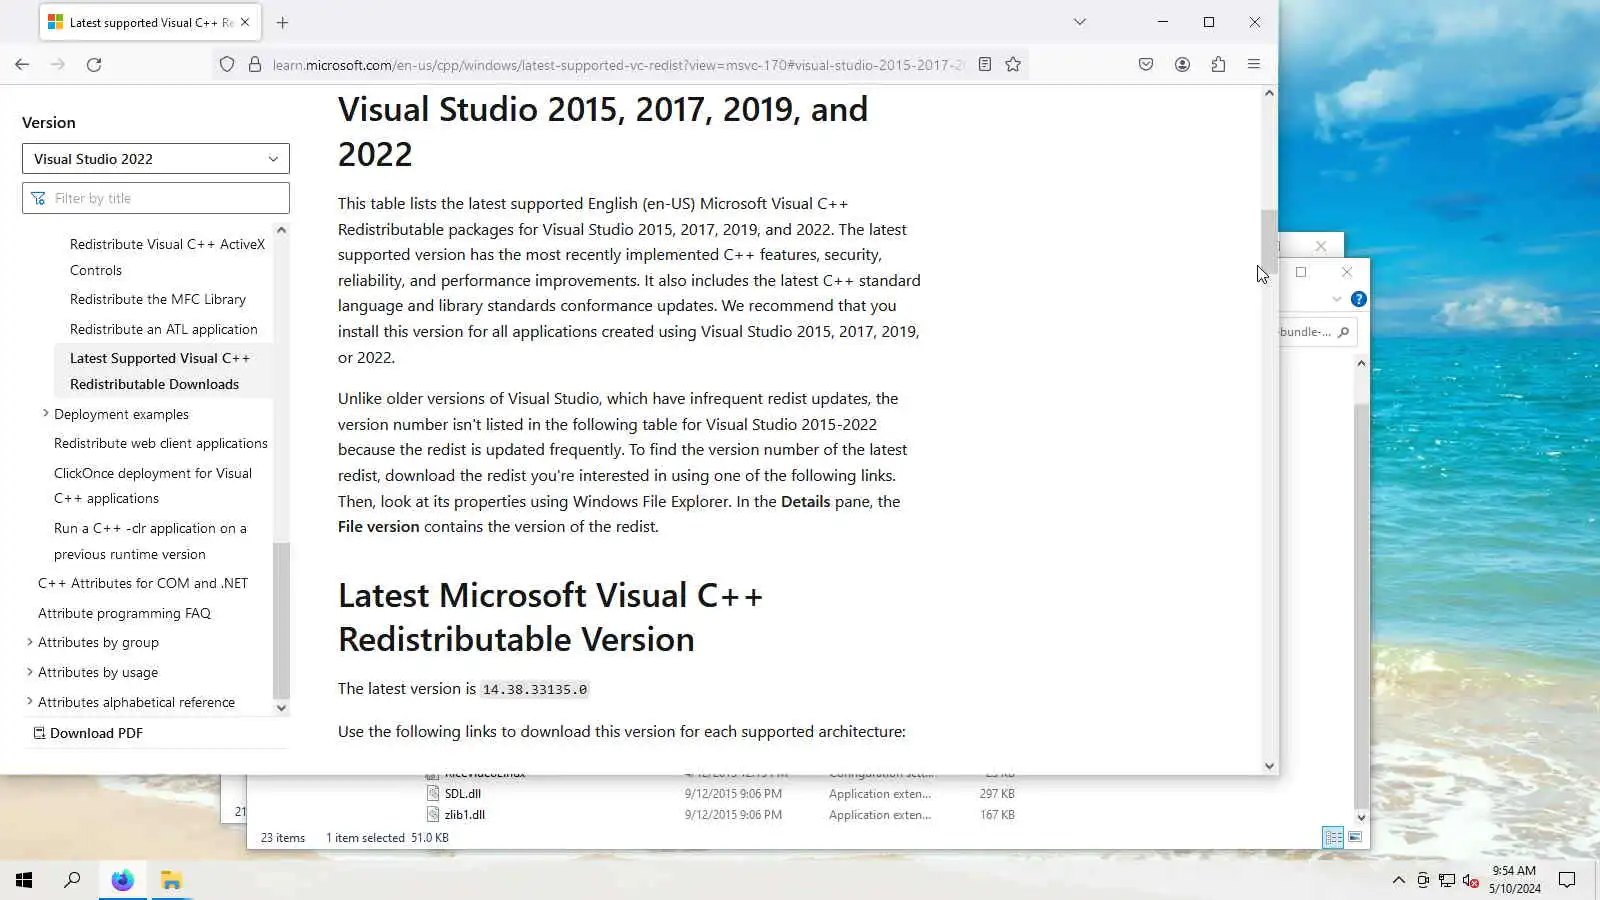This screenshot has width=1600, height=900.
Task: Open the network tray icon
Action: pyautogui.click(x=1447, y=880)
